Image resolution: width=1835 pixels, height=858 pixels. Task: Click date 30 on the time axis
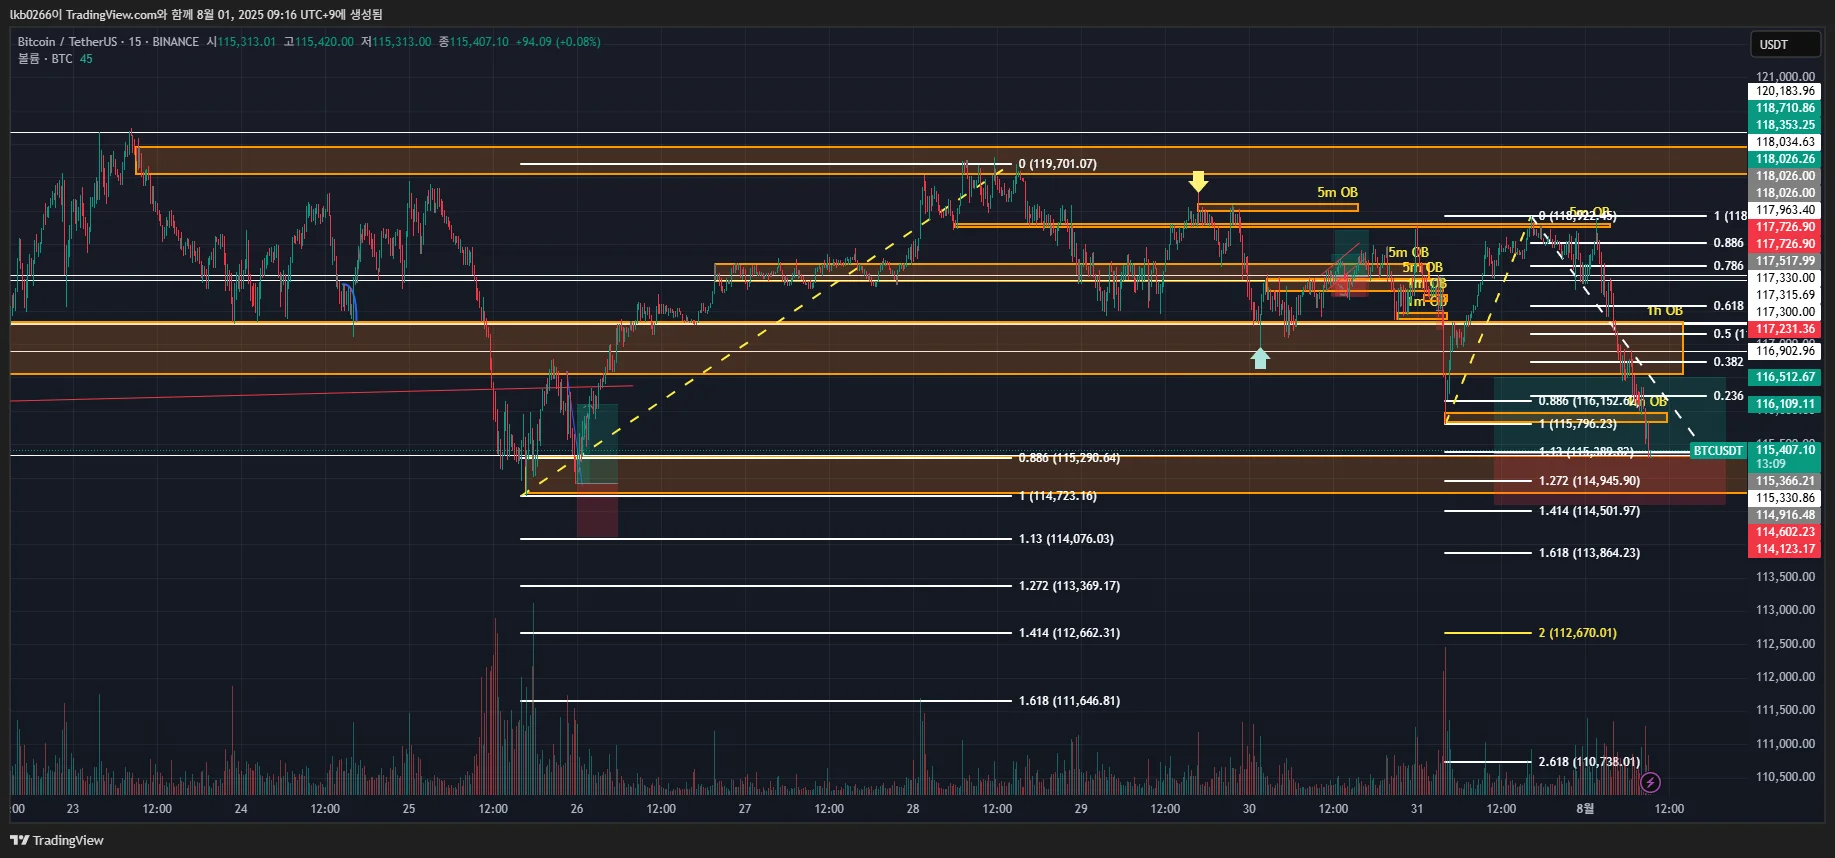[1249, 809]
